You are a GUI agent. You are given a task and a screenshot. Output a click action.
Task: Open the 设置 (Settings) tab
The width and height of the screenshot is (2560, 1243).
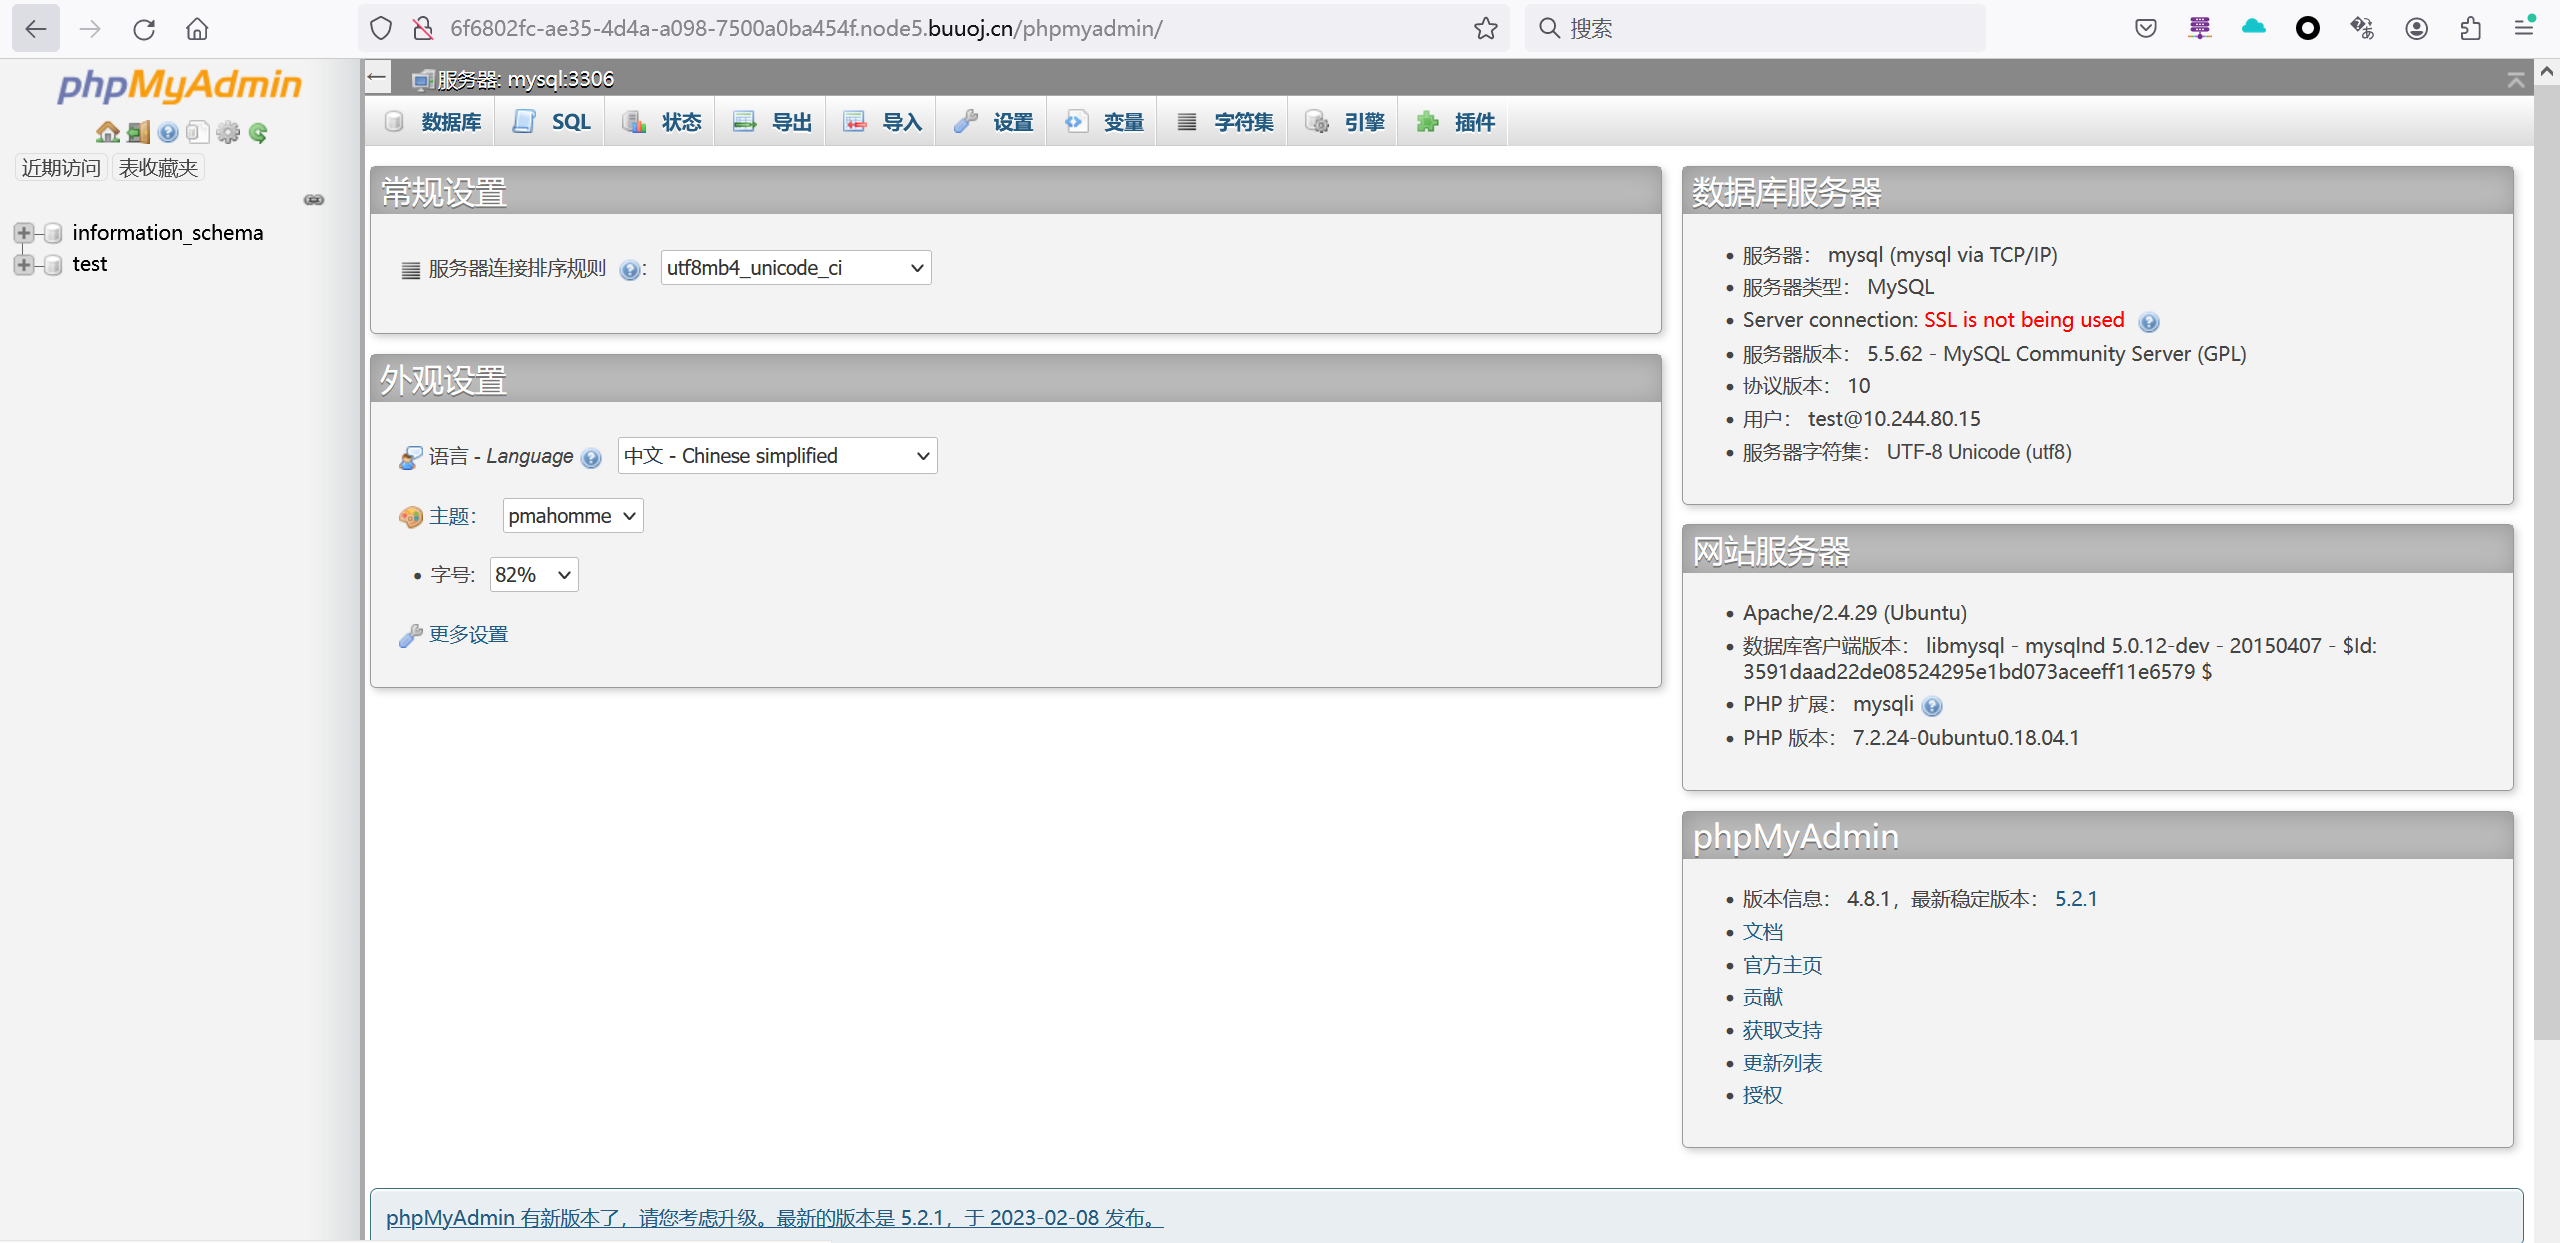click(992, 122)
